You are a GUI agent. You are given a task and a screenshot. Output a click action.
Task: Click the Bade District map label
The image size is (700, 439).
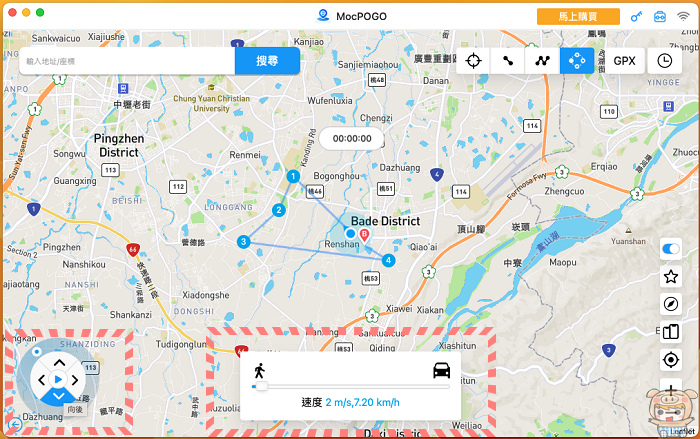385,221
